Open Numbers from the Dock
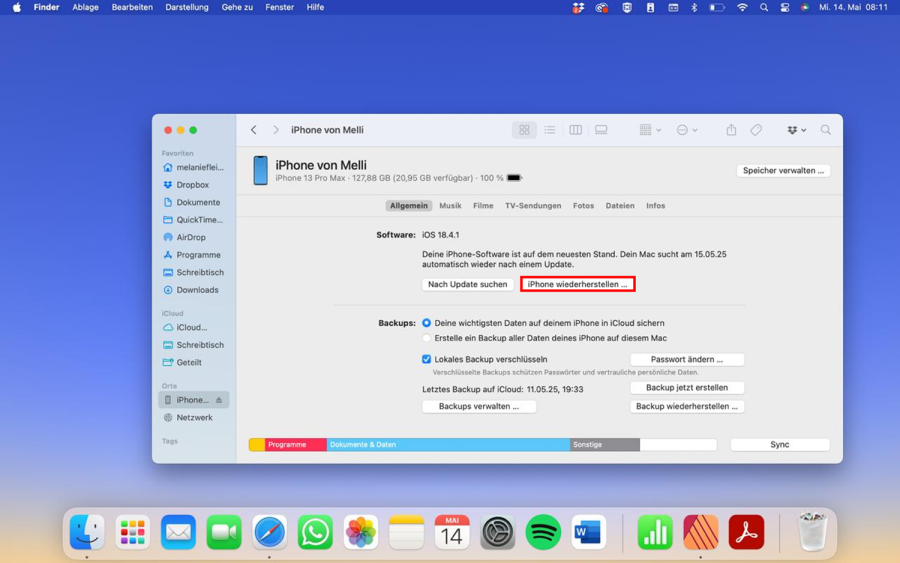Viewport: 900px width, 563px height. click(x=655, y=532)
